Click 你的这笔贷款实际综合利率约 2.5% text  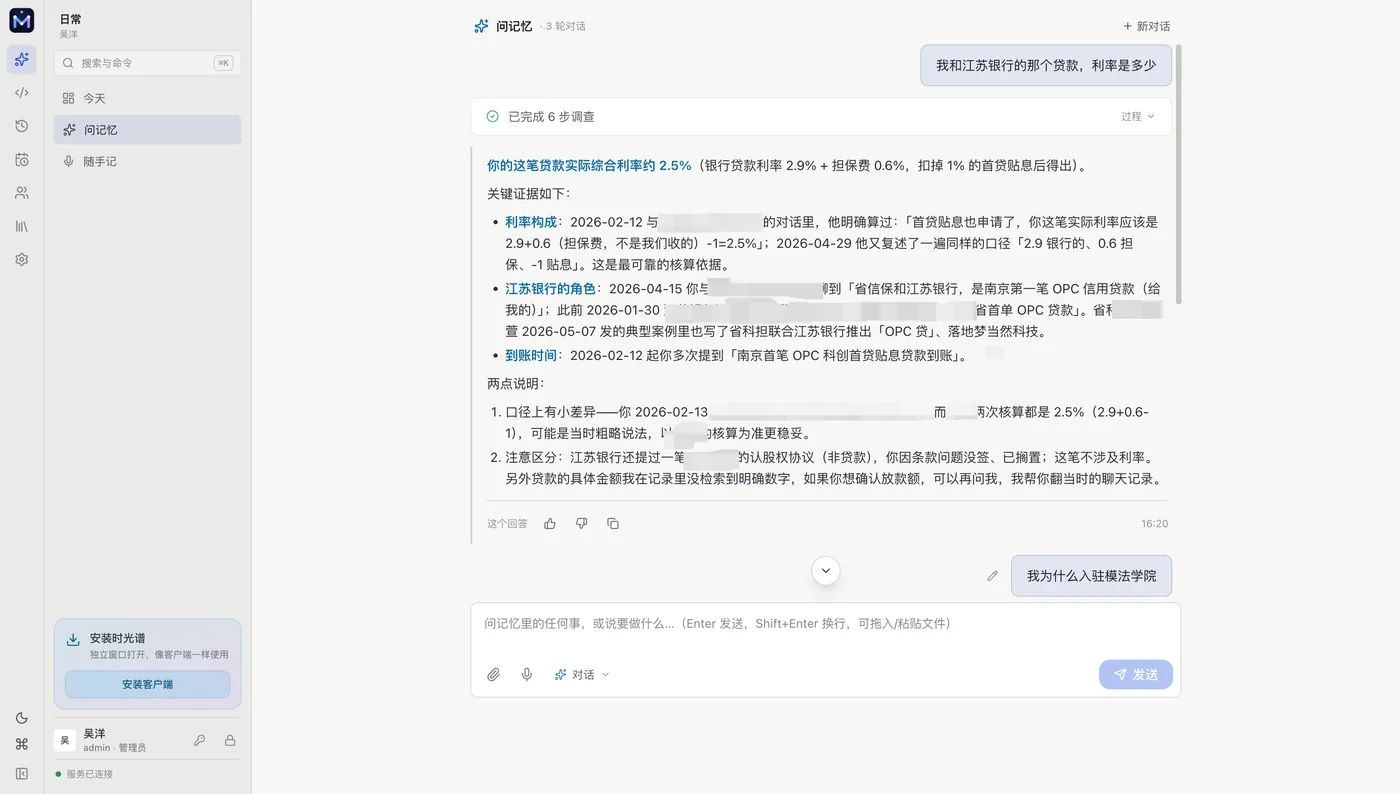[589, 166]
